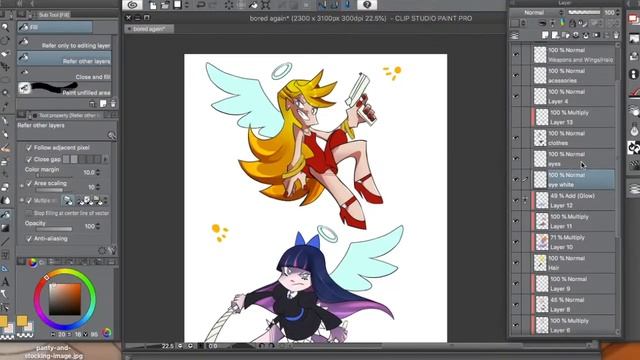This screenshot has width=640, height=360.
Task: Click New raster layer icon
Action: [545, 36]
